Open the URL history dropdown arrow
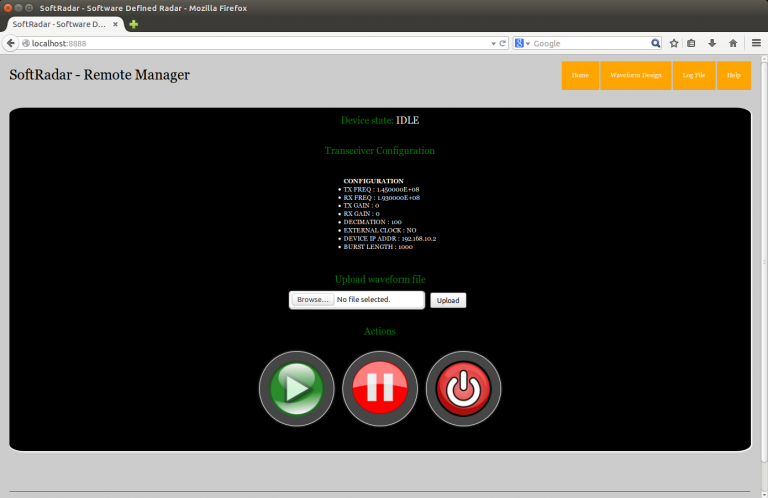Screen dimensions: 768x498 (491, 43)
